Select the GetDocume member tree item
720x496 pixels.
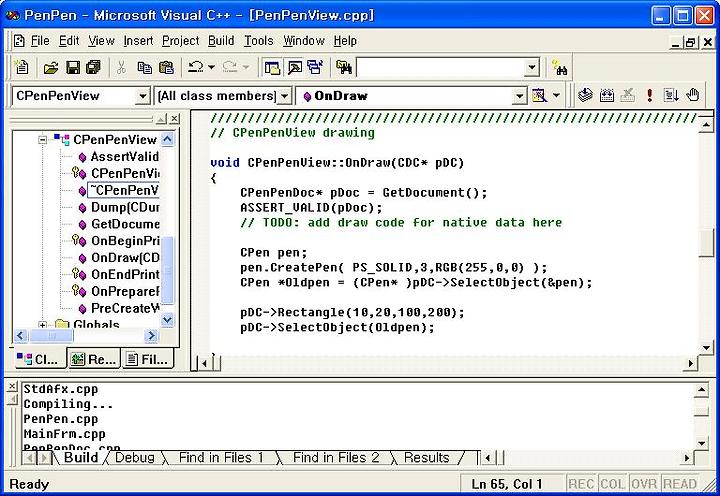tap(125, 225)
